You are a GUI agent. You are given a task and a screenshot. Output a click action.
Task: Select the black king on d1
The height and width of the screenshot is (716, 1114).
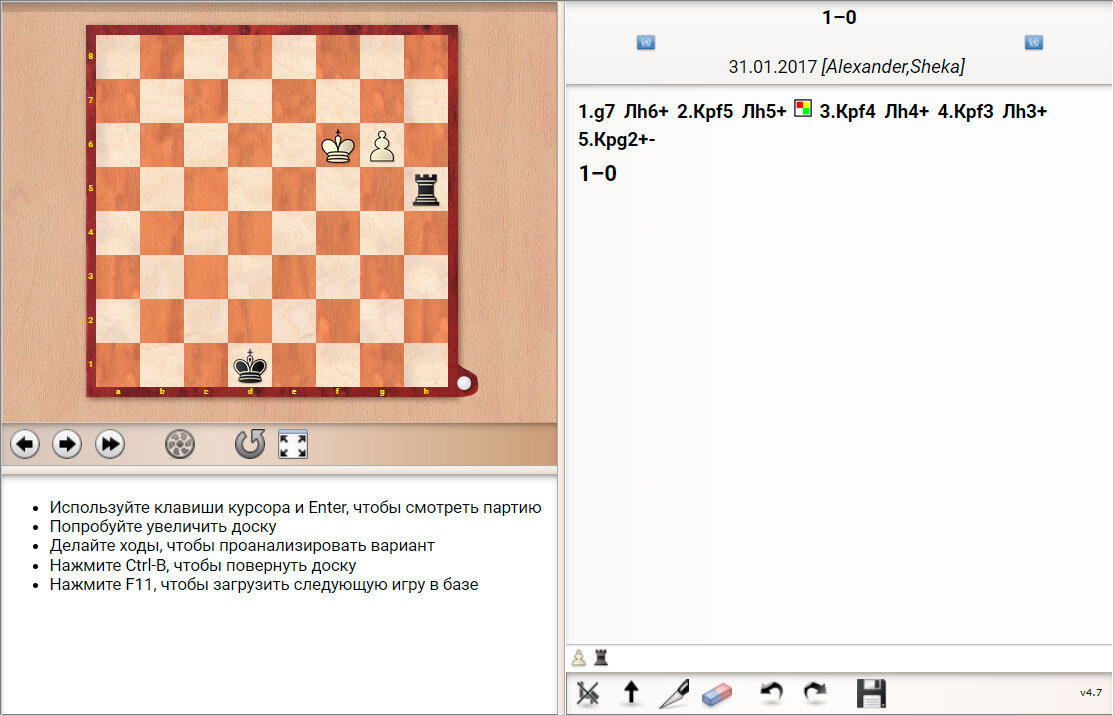(250, 365)
